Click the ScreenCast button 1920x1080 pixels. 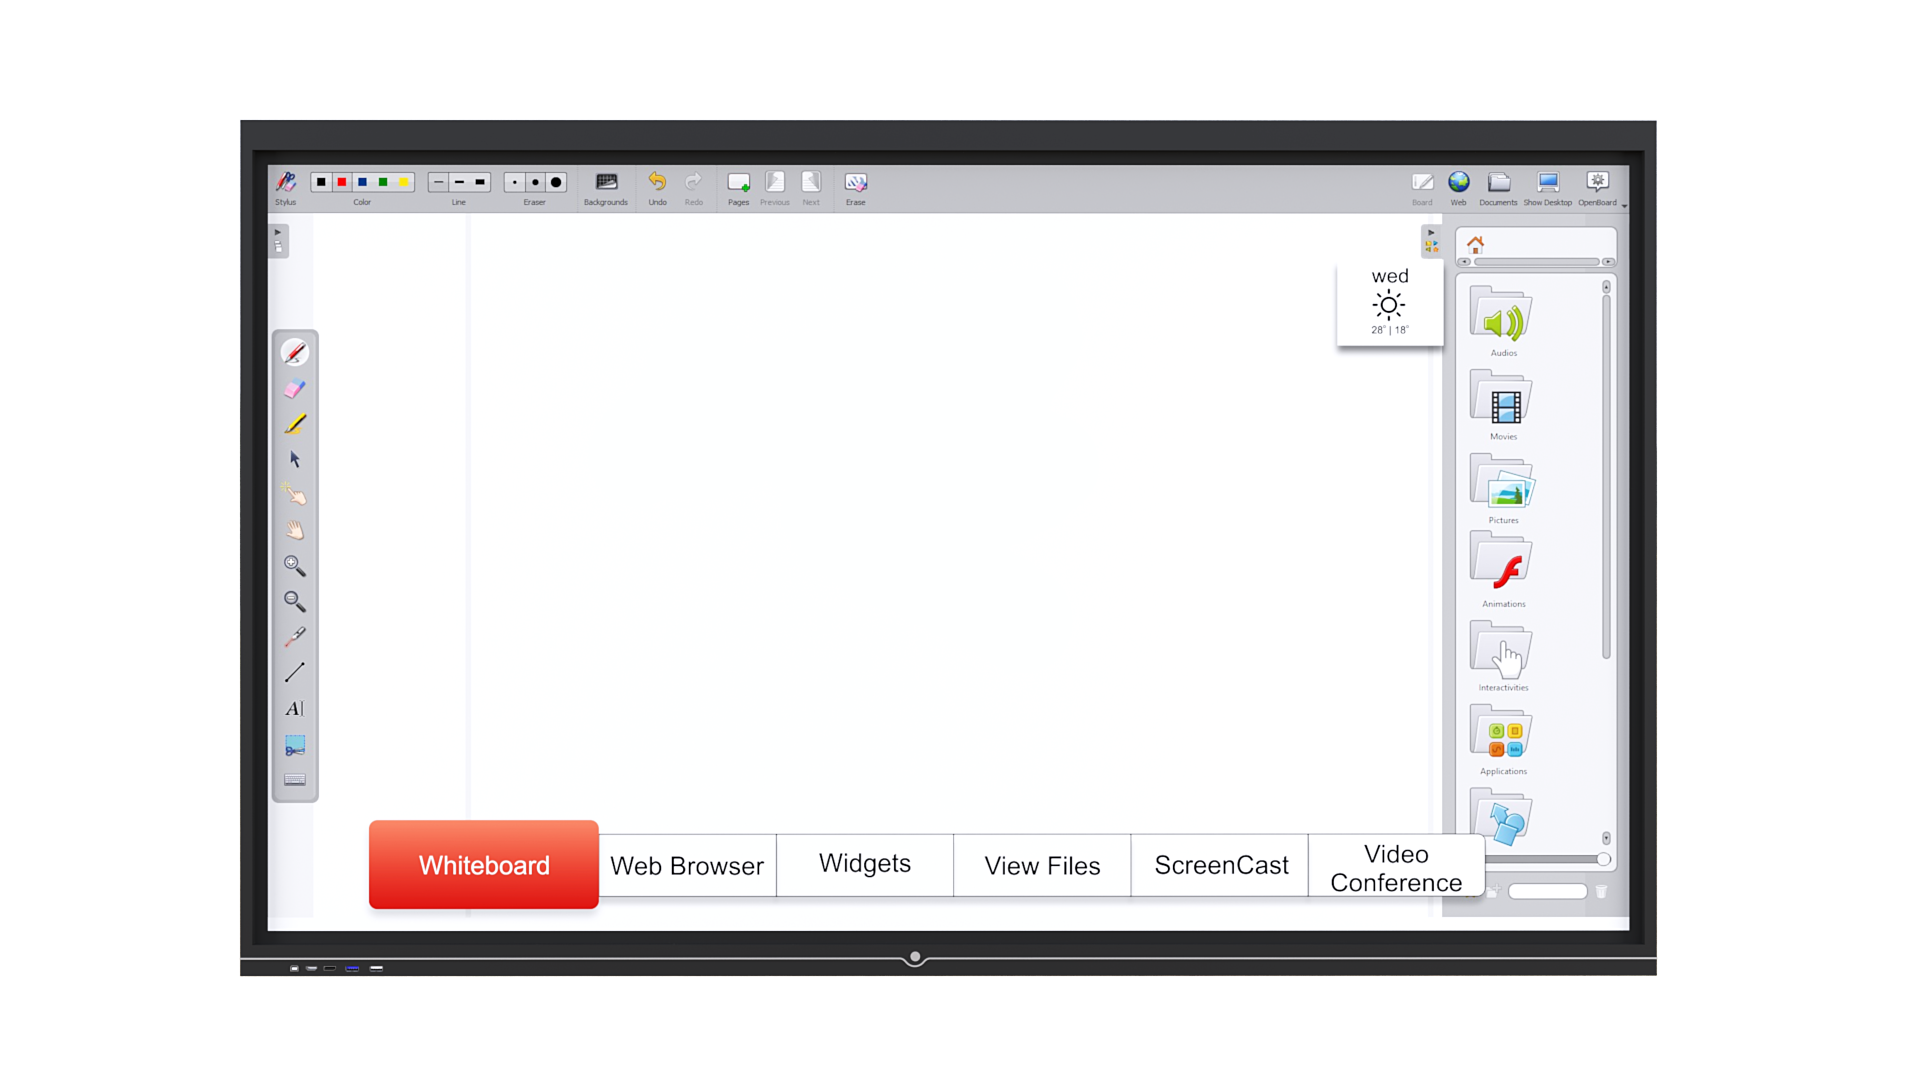(1220, 864)
